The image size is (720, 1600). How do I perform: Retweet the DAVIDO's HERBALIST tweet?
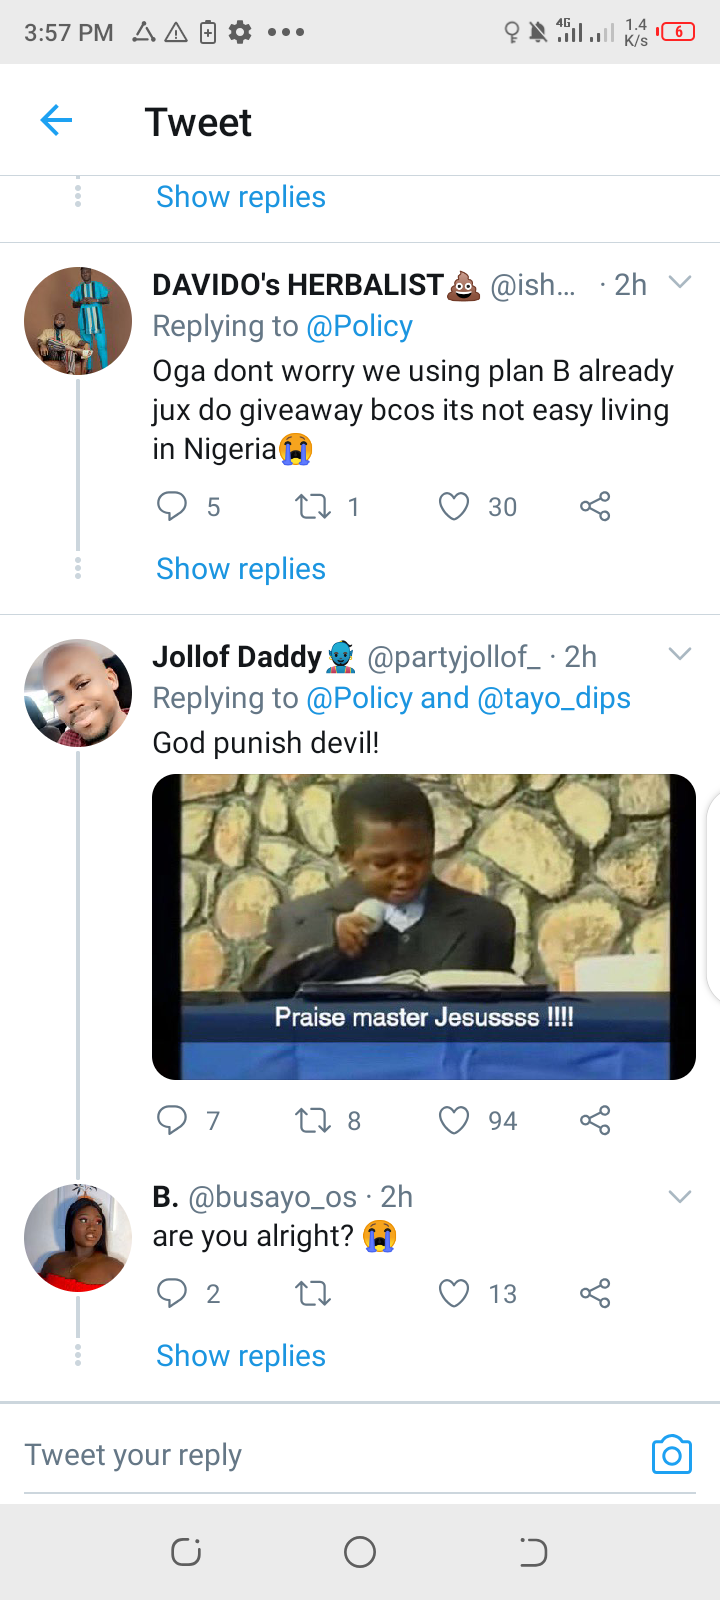[x=313, y=507]
